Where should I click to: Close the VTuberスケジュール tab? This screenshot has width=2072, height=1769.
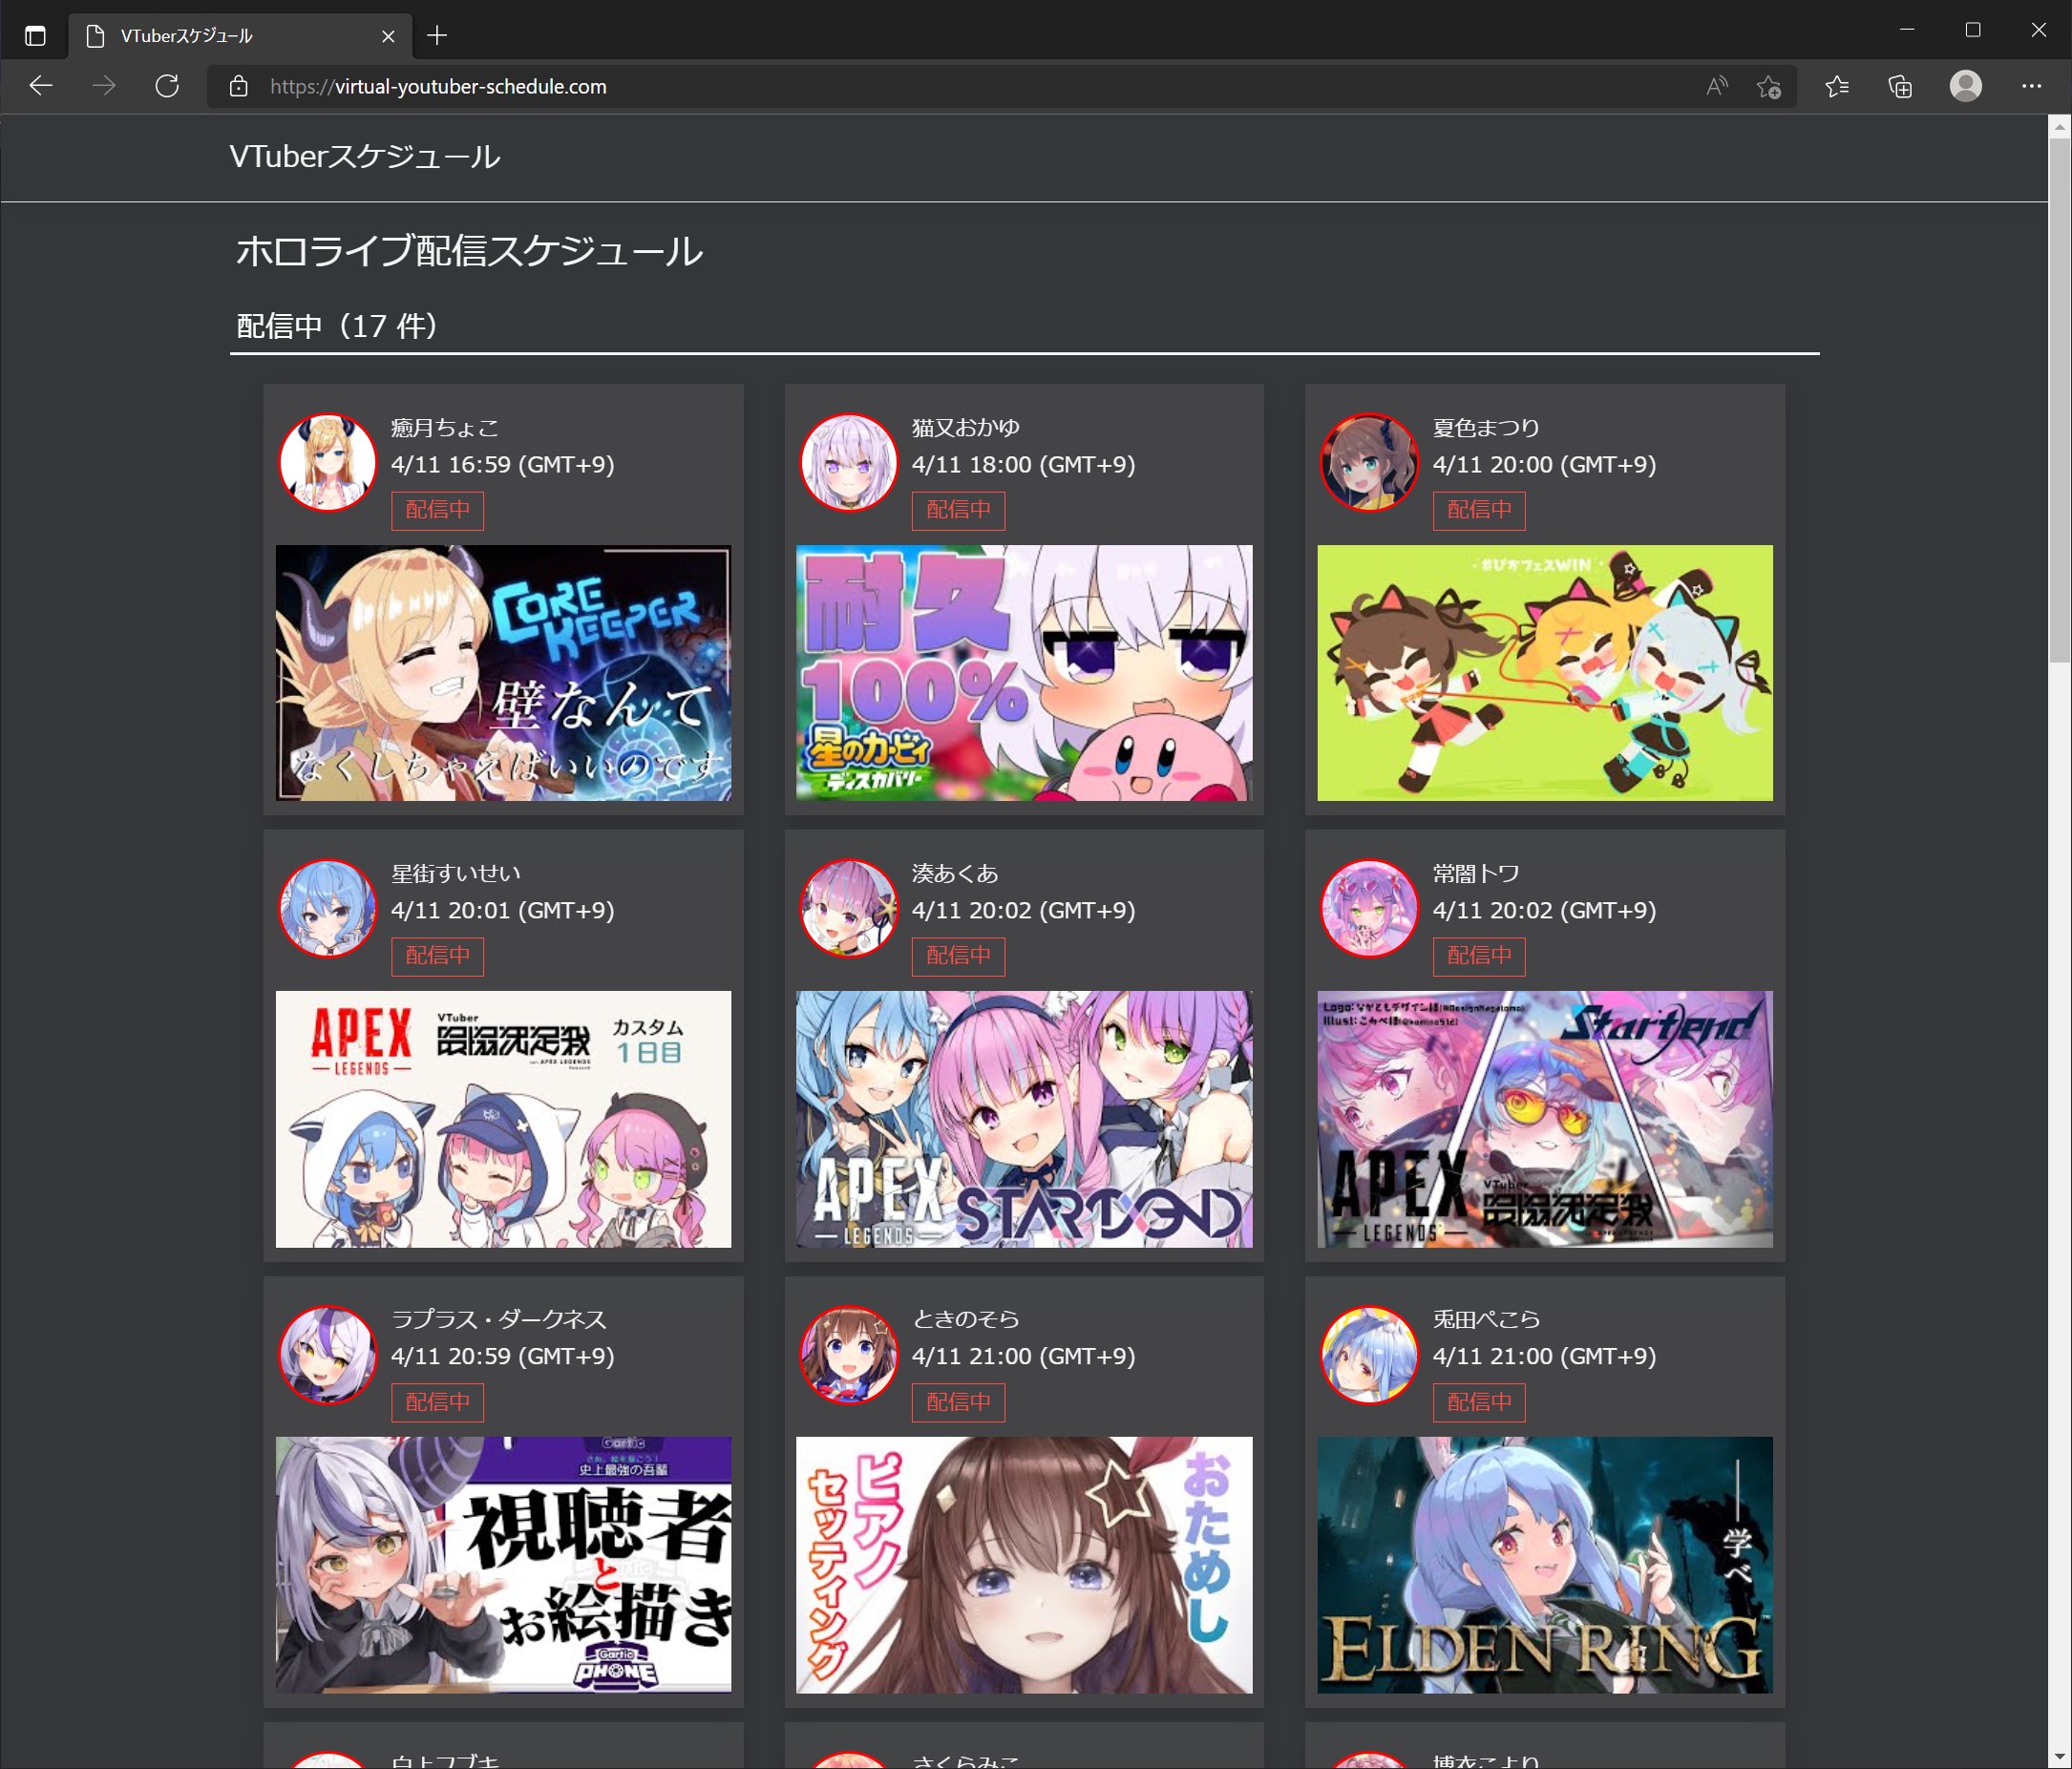click(x=388, y=36)
